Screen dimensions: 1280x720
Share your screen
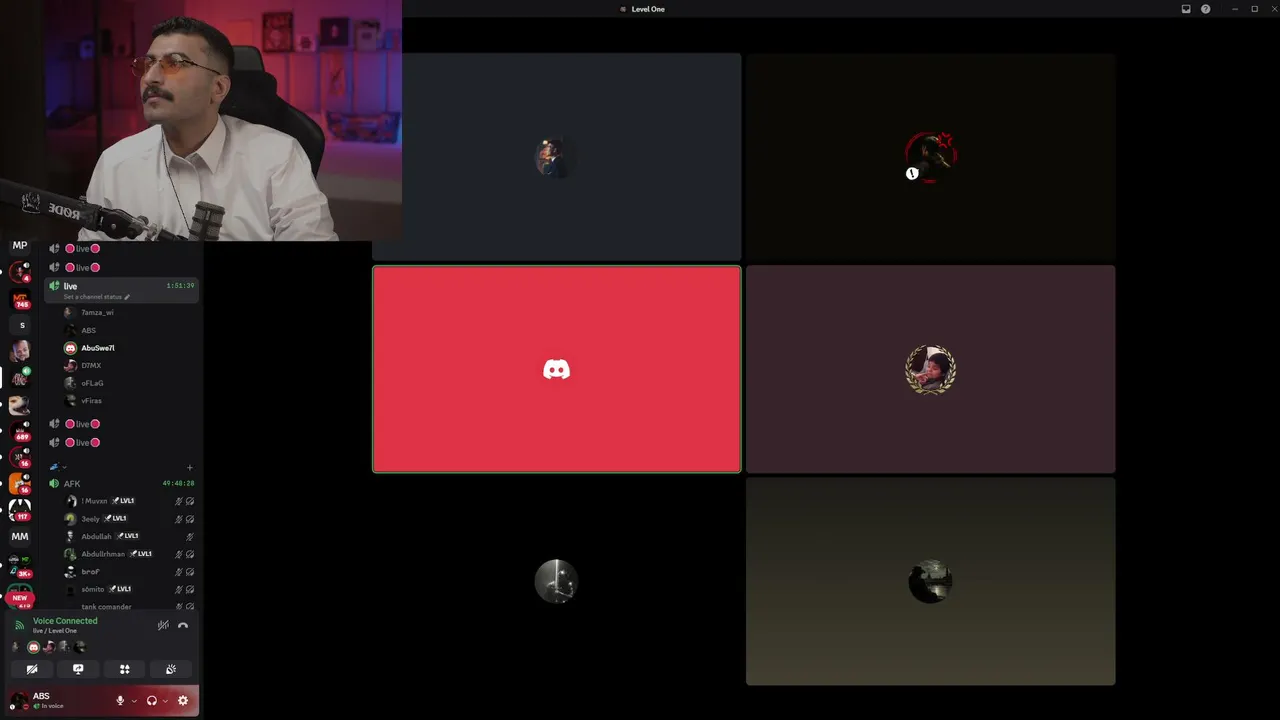click(x=78, y=669)
